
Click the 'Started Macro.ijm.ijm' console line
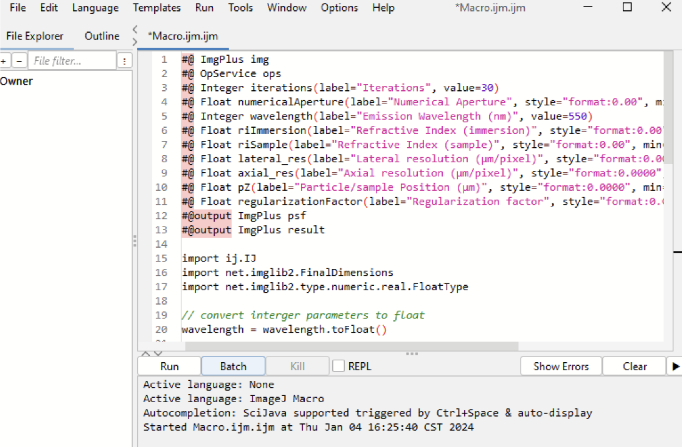tap(308, 427)
